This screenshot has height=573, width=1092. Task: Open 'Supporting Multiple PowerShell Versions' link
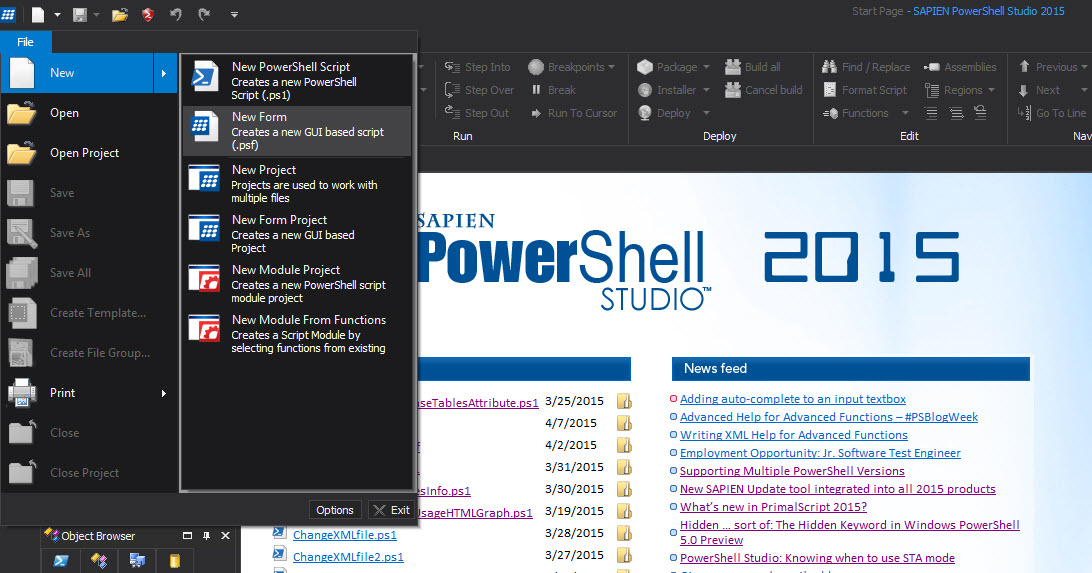click(x=792, y=471)
